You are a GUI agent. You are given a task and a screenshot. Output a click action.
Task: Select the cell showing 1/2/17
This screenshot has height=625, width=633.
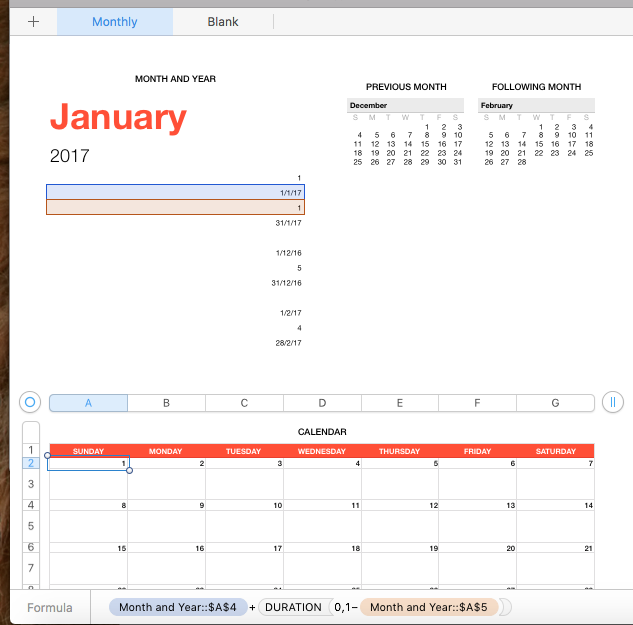(x=175, y=312)
